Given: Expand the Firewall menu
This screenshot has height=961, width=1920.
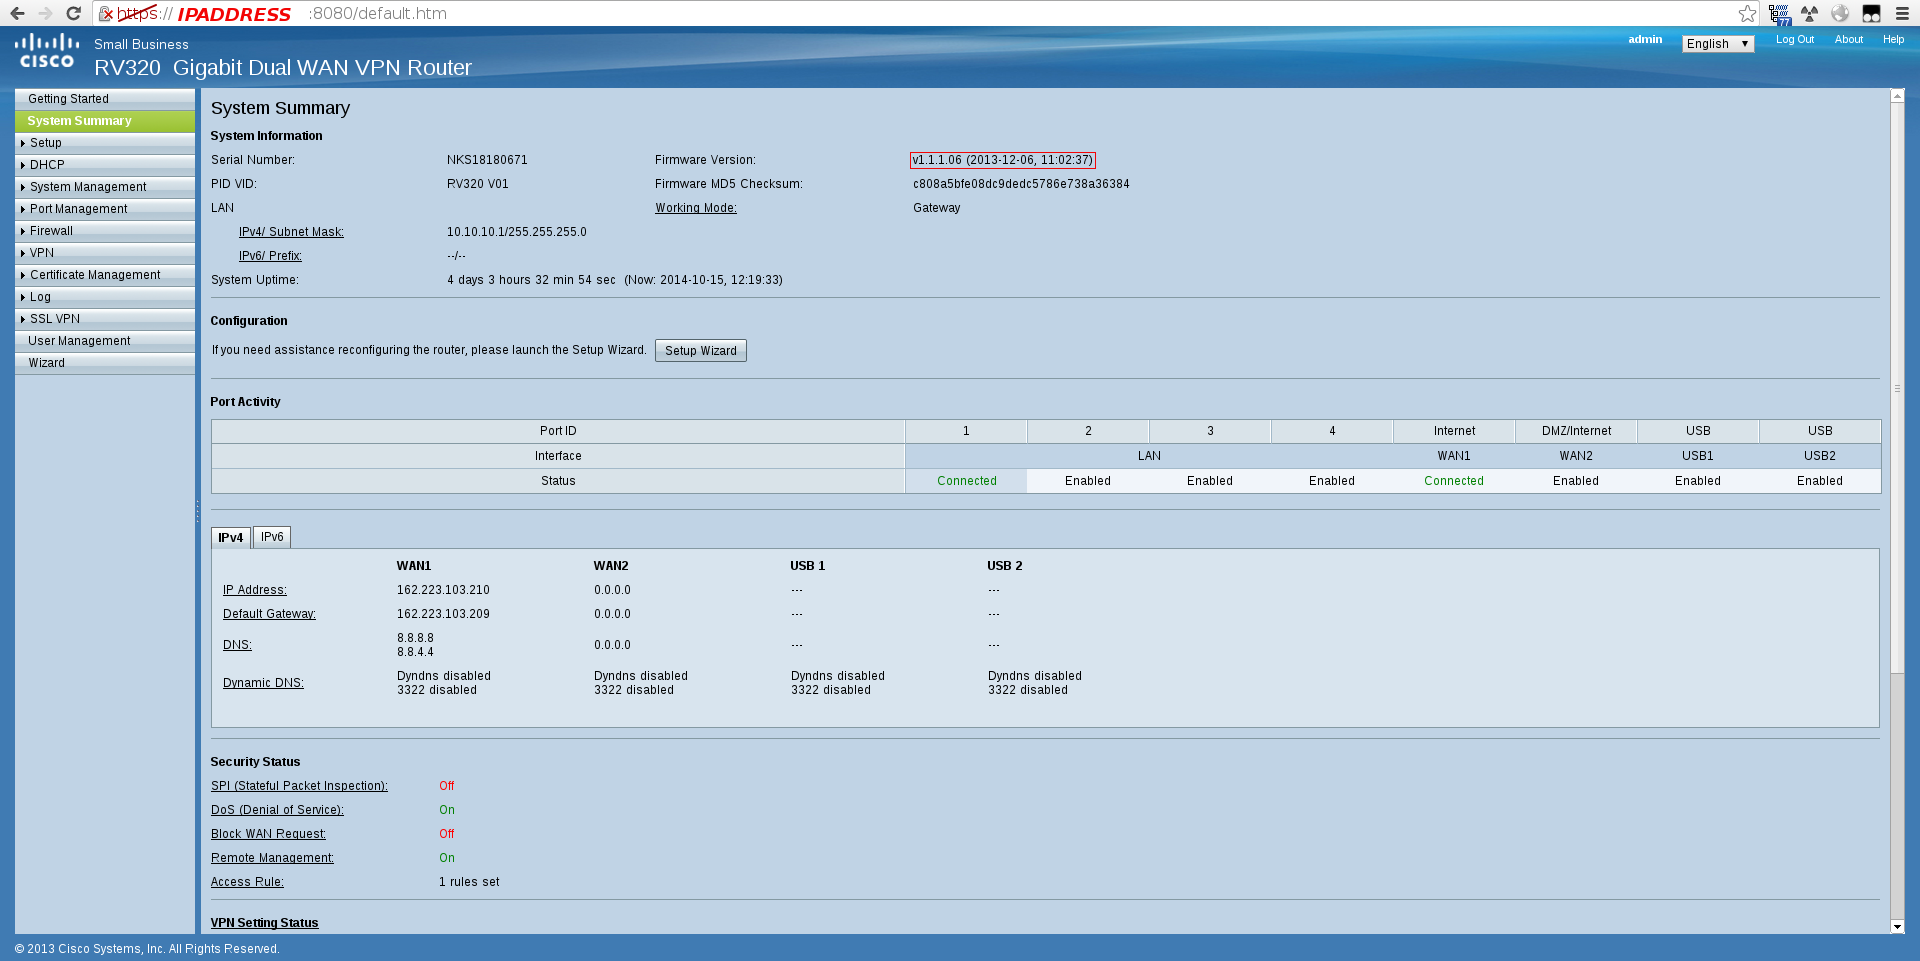Looking at the screenshot, I should point(105,231).
